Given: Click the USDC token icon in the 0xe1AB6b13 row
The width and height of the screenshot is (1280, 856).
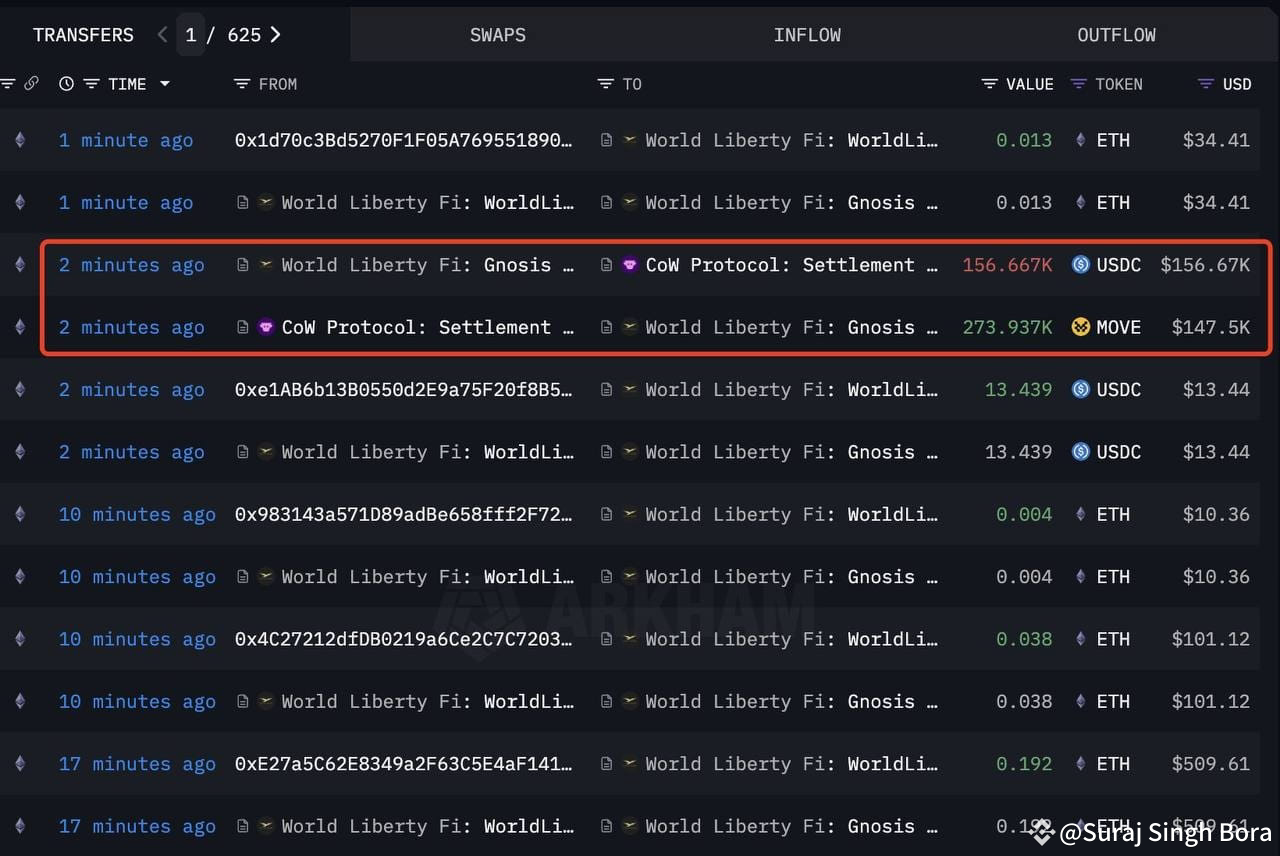Looking at the screenshot, I should click(1080, 390).
